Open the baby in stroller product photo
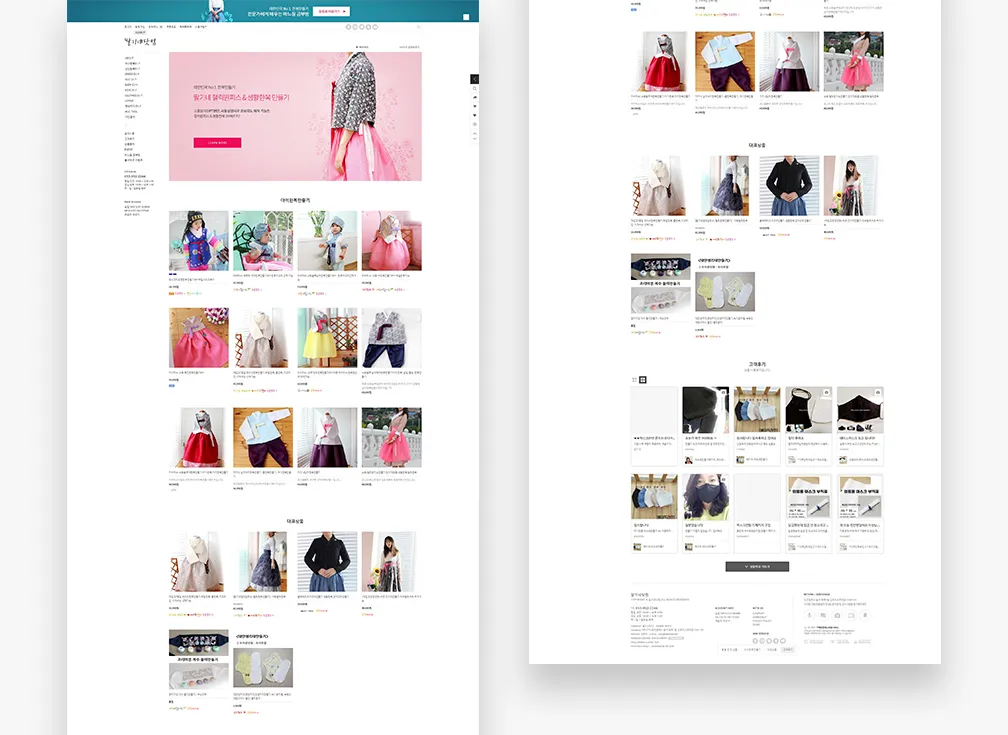 263,240
